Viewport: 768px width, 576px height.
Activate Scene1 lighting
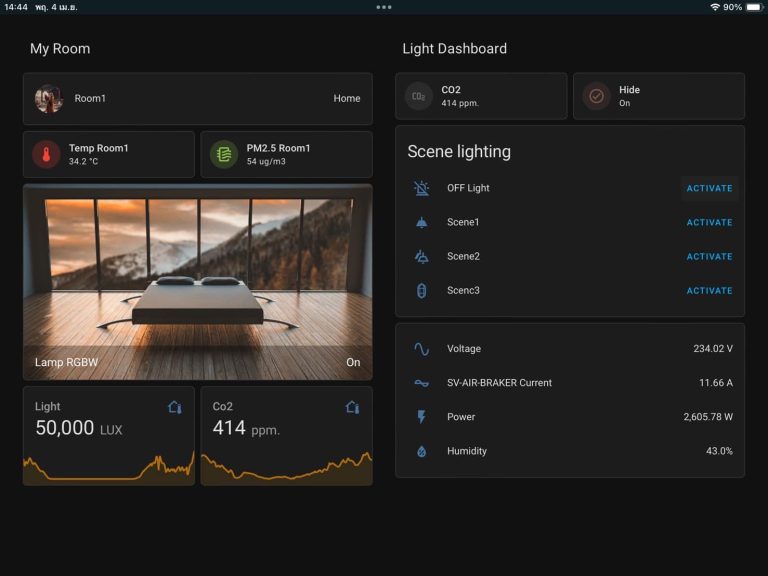(x=709, y=223)
